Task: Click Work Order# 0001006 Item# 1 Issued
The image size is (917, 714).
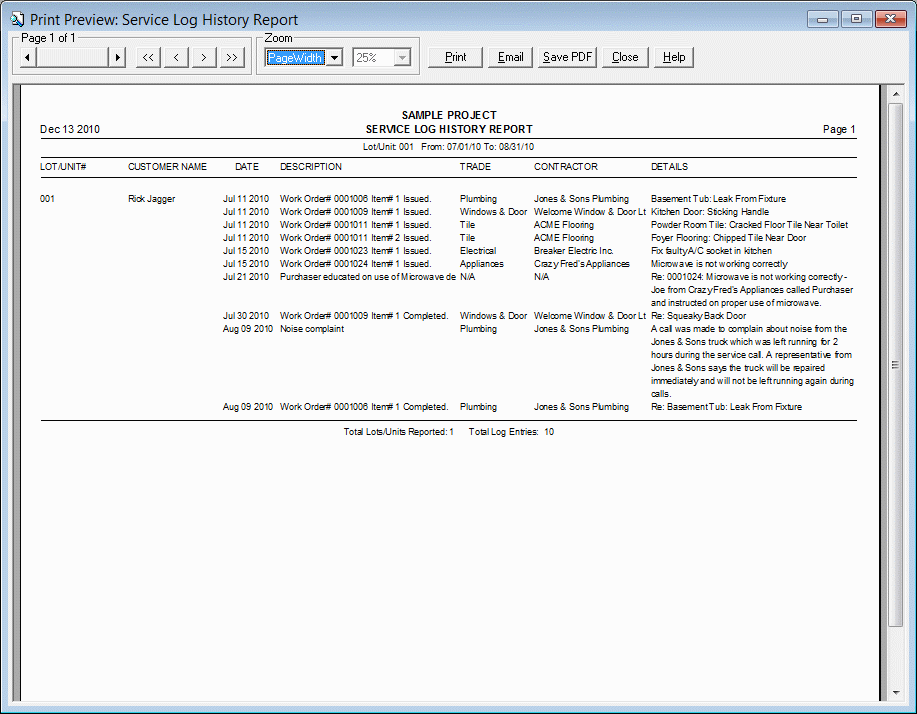Action: tap(356, 199)
